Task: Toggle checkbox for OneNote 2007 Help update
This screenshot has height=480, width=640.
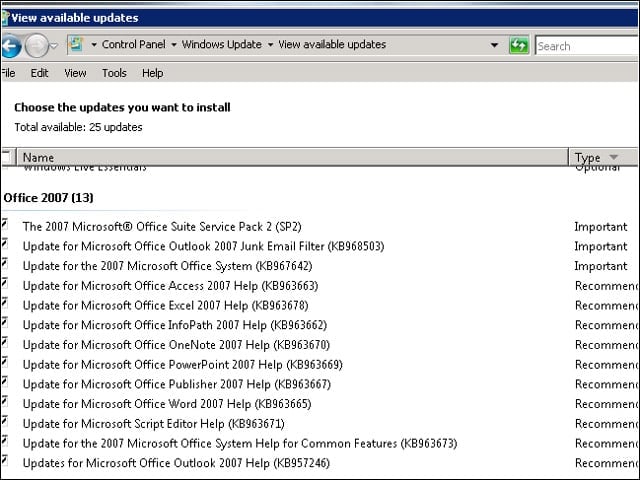Action: coord(5,342)
